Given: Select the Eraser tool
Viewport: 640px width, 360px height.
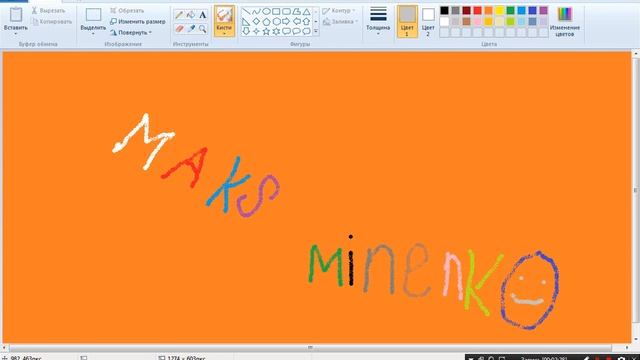Looking at the screenshot, I should (179, 29).
